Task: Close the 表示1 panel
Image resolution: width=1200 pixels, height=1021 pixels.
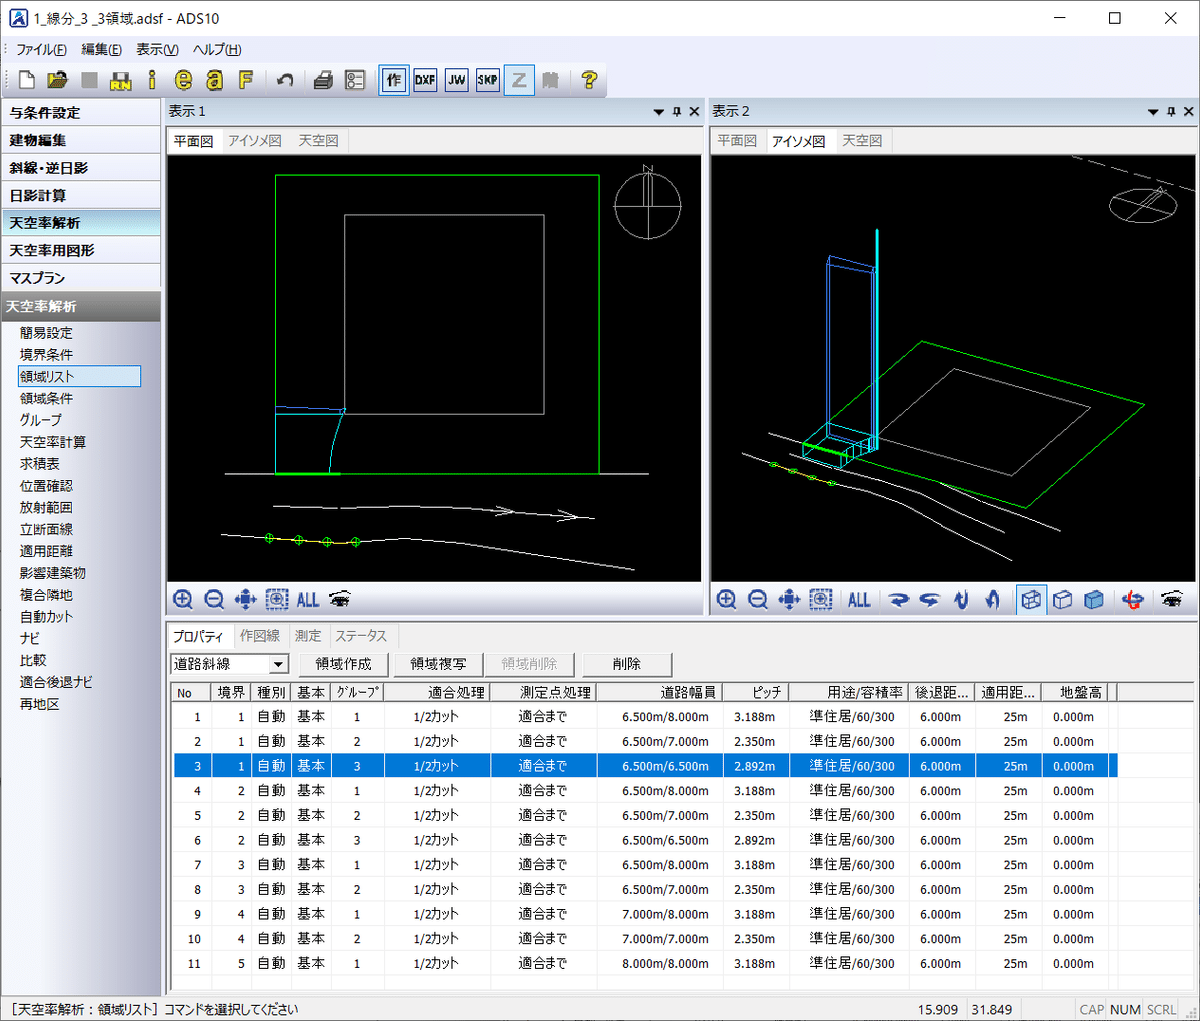Action: pyautogui.click(x=694, y=111)
